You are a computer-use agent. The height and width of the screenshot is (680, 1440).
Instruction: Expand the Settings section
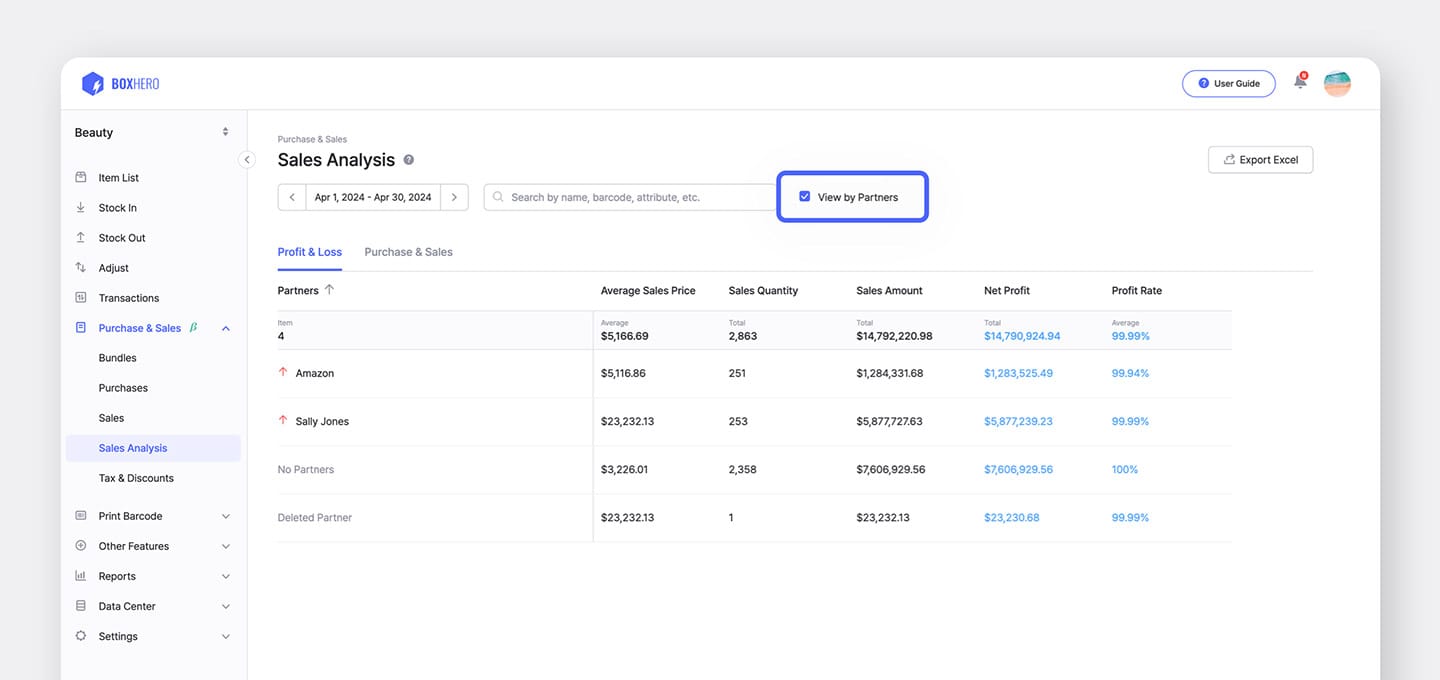coord(118,636)
